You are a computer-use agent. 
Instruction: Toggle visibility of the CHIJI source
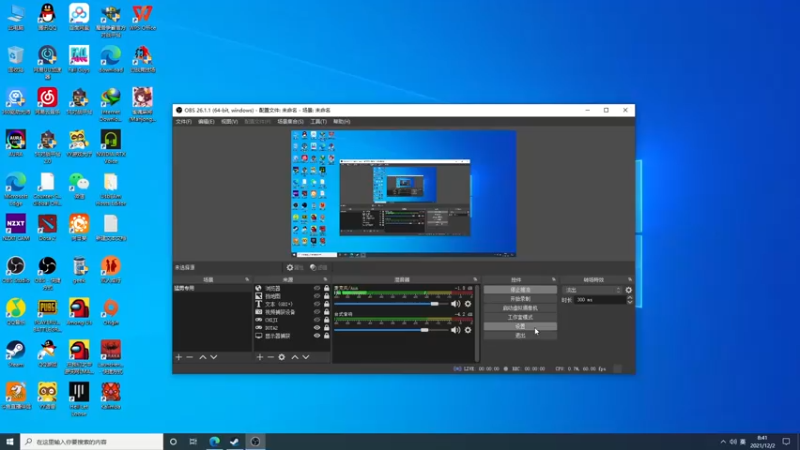(x=317, y=320)
